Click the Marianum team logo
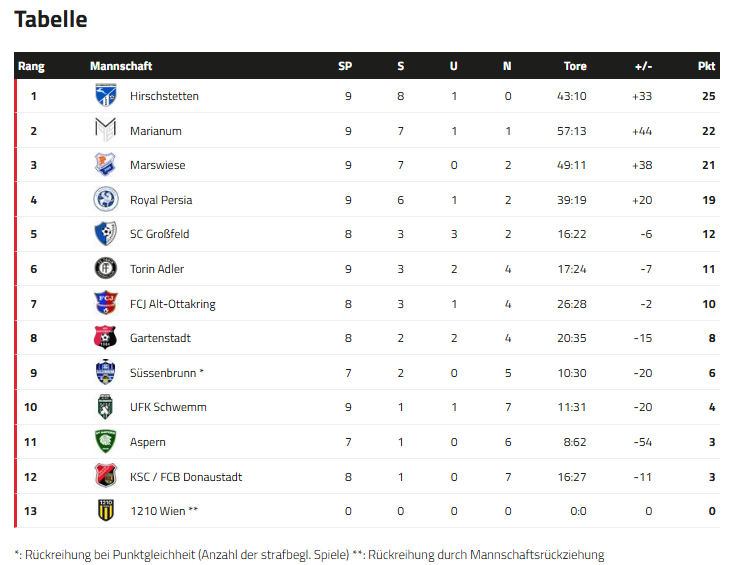 coord(105,130)
